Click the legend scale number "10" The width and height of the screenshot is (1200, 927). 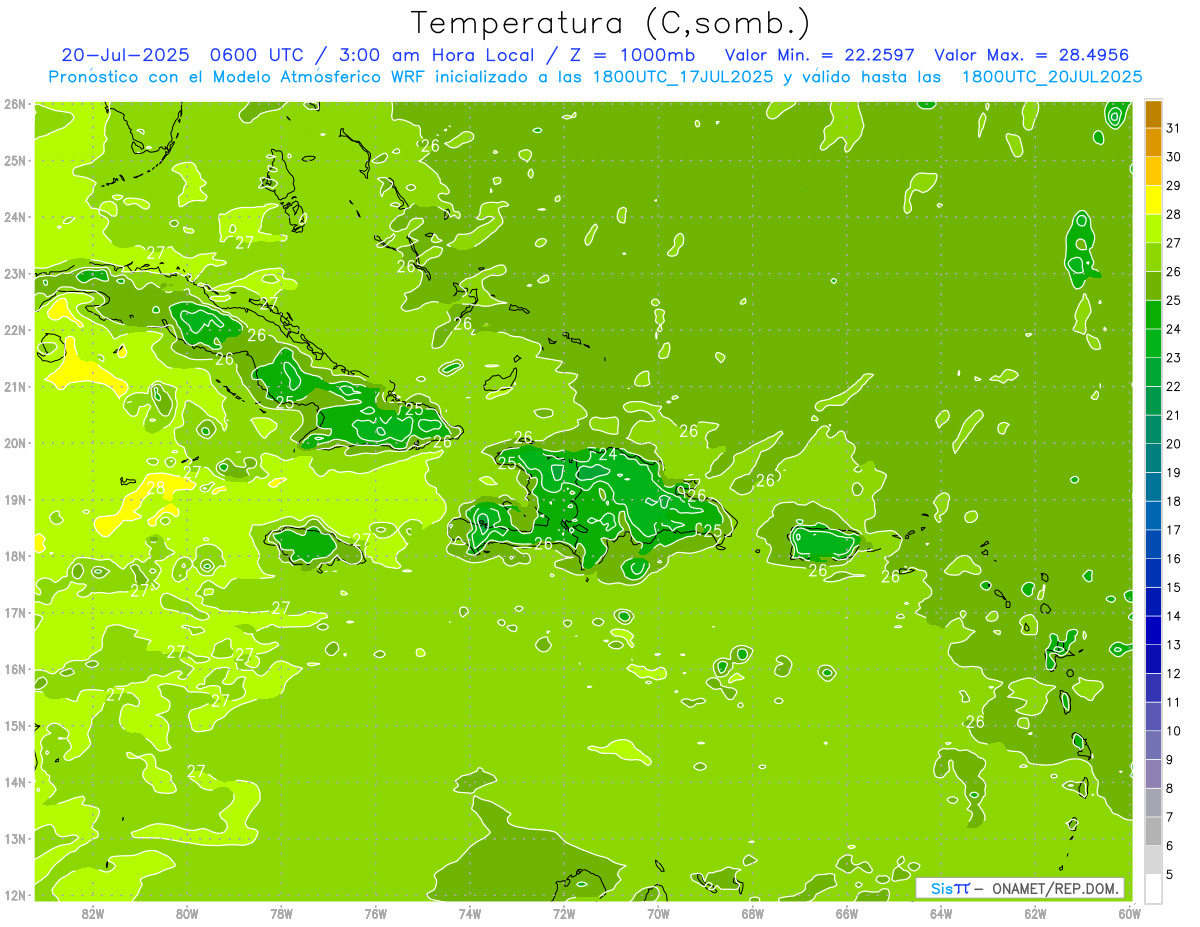(1173, 731)
